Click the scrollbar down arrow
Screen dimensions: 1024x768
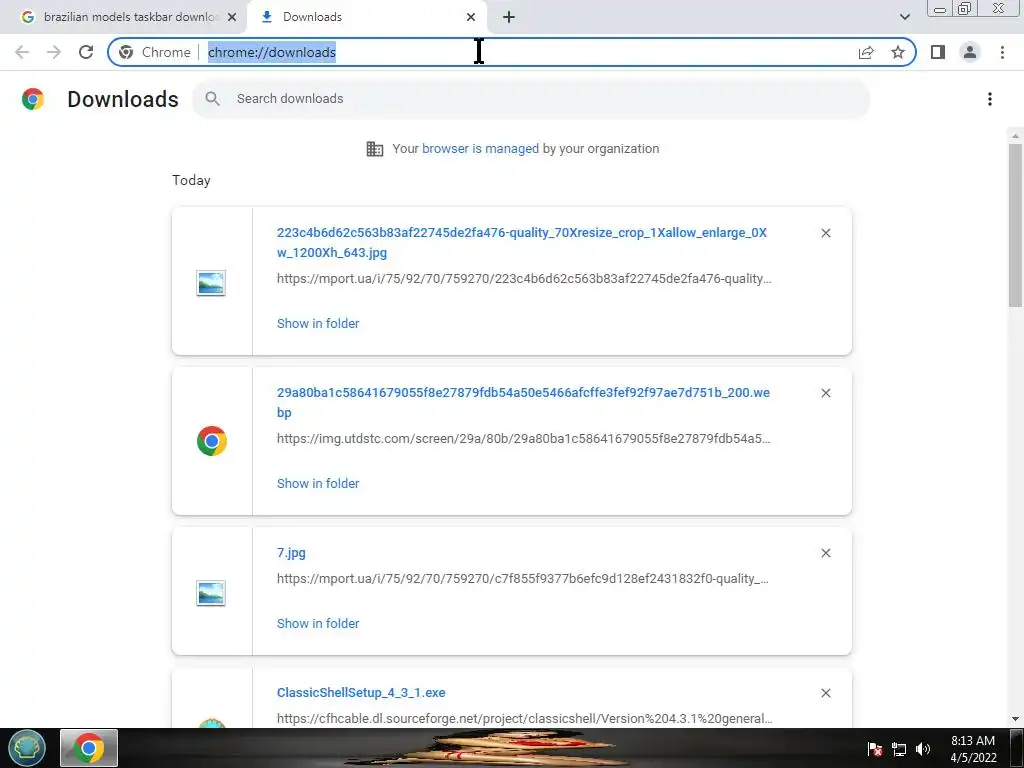tap(1015, 719)
